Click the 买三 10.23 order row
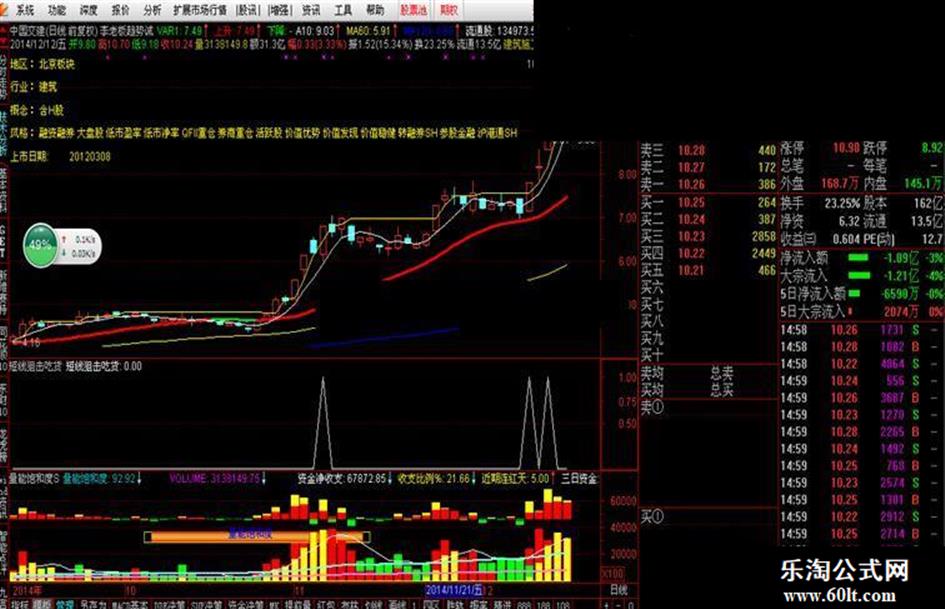The image size is (945, 609). point(708,236)
